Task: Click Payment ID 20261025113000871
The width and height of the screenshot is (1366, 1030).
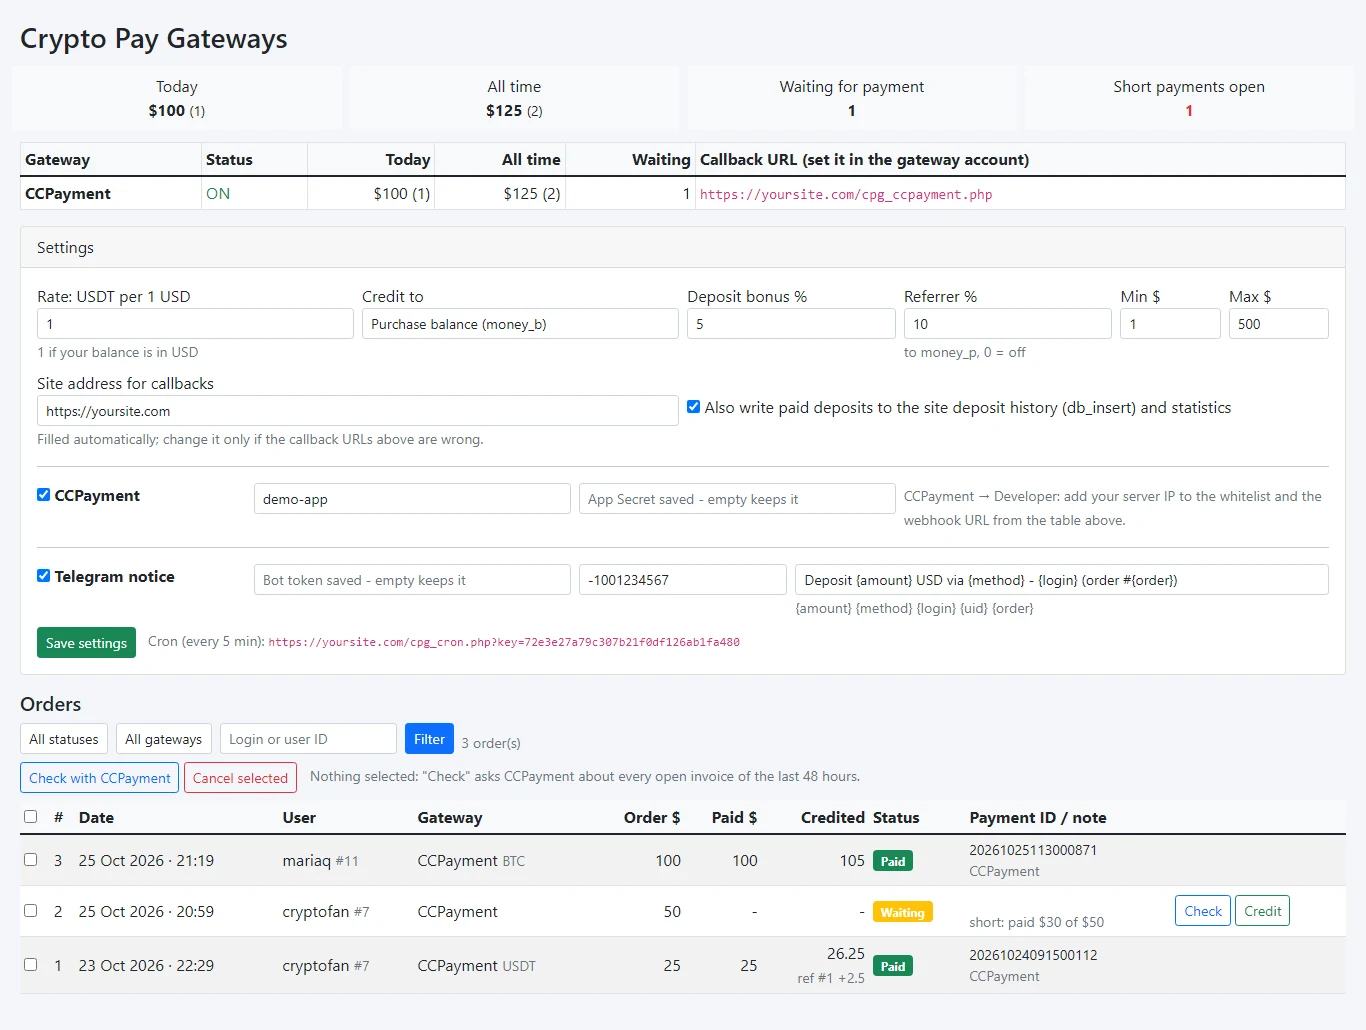Action: coord(1033,850)
